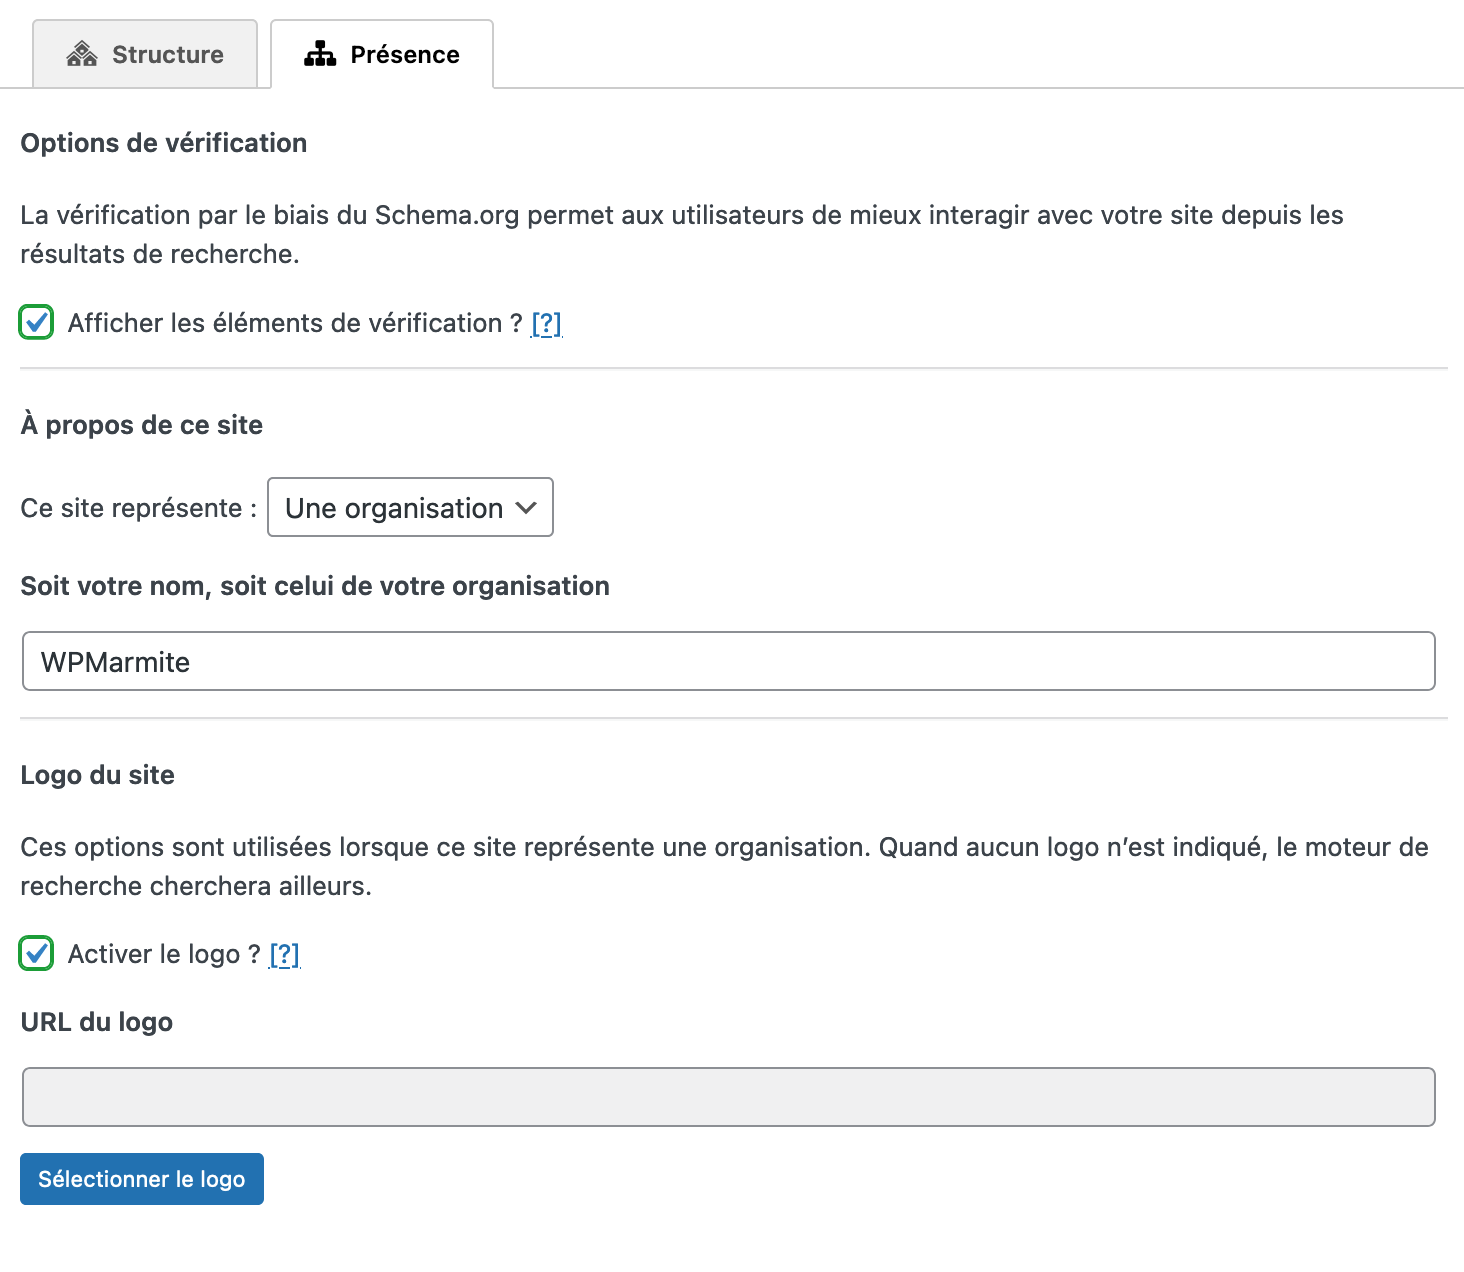Open the [?] help link next to Activer le logo
The image size is (1464, 1272).
(x=284, y=954)
